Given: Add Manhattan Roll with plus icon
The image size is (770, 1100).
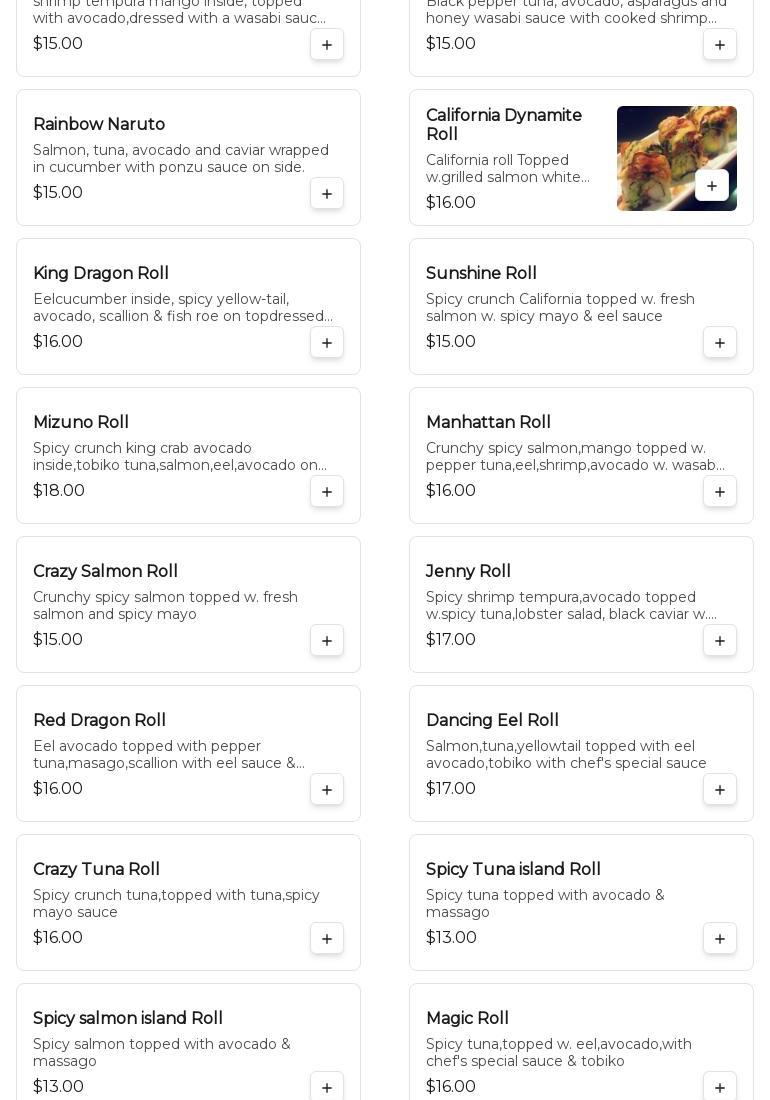Looking at the screenshot, I should (720, 492).
